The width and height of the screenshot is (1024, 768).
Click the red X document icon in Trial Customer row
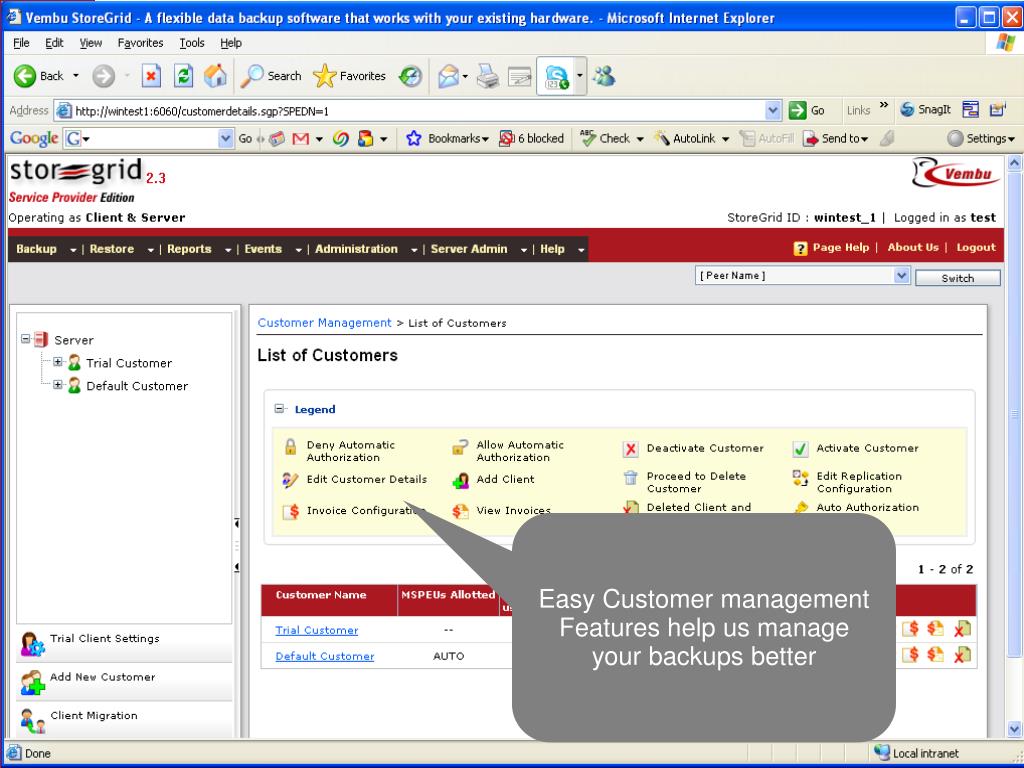pyautogui.click(x=961, y=629)
